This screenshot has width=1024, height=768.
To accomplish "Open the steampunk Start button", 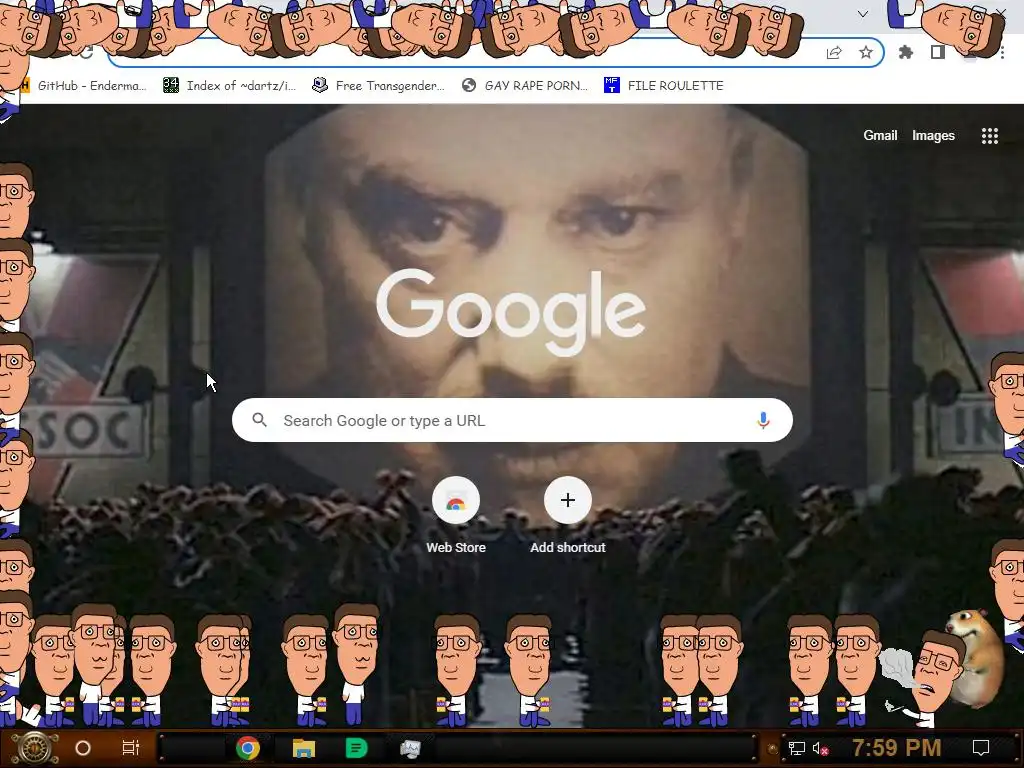I will 34,748.
